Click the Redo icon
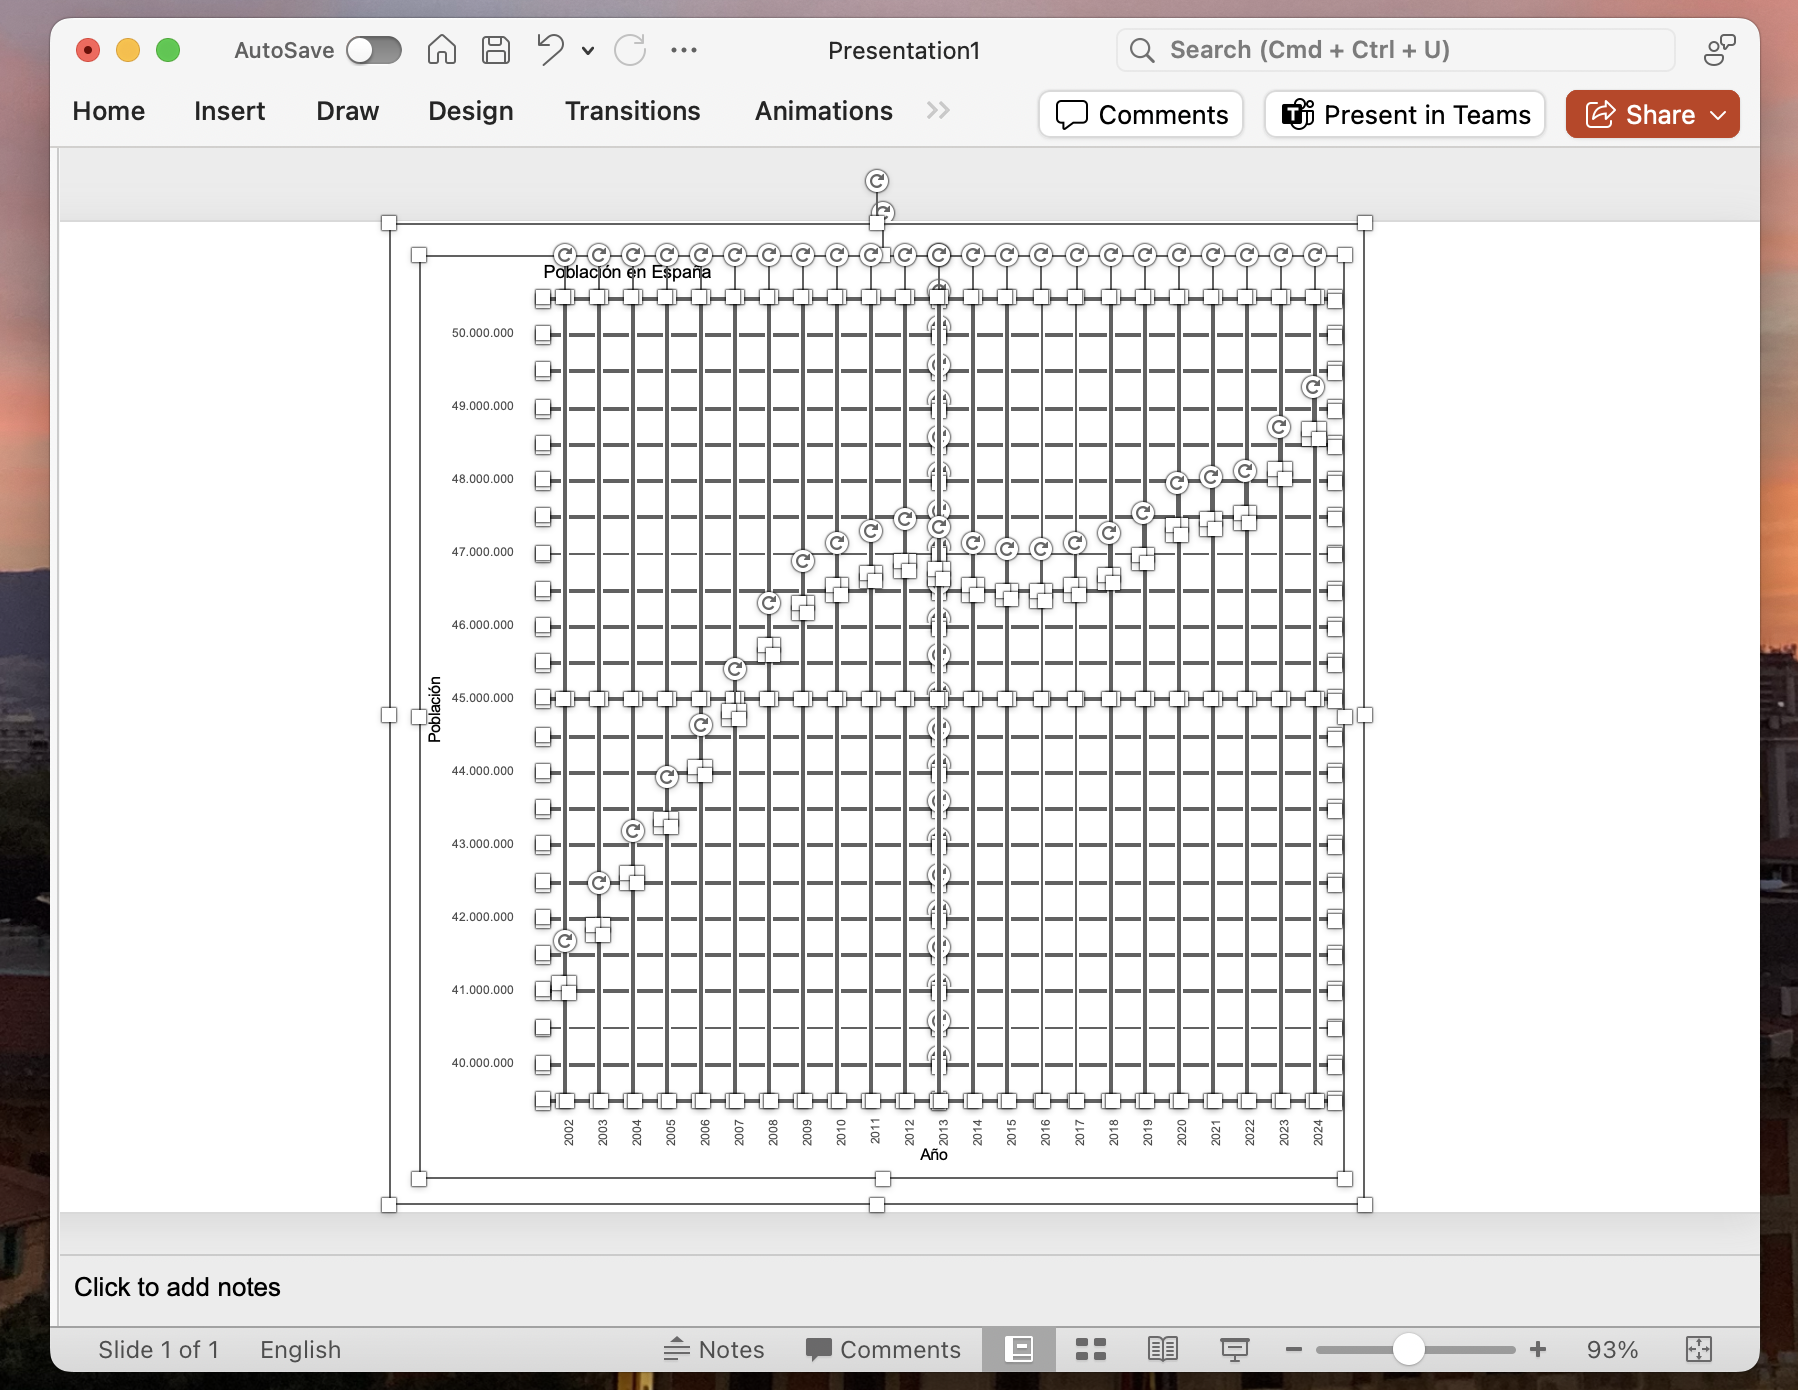Image resolution: width=1798 pixels, height=1390 pixels. tap(630, 50)
